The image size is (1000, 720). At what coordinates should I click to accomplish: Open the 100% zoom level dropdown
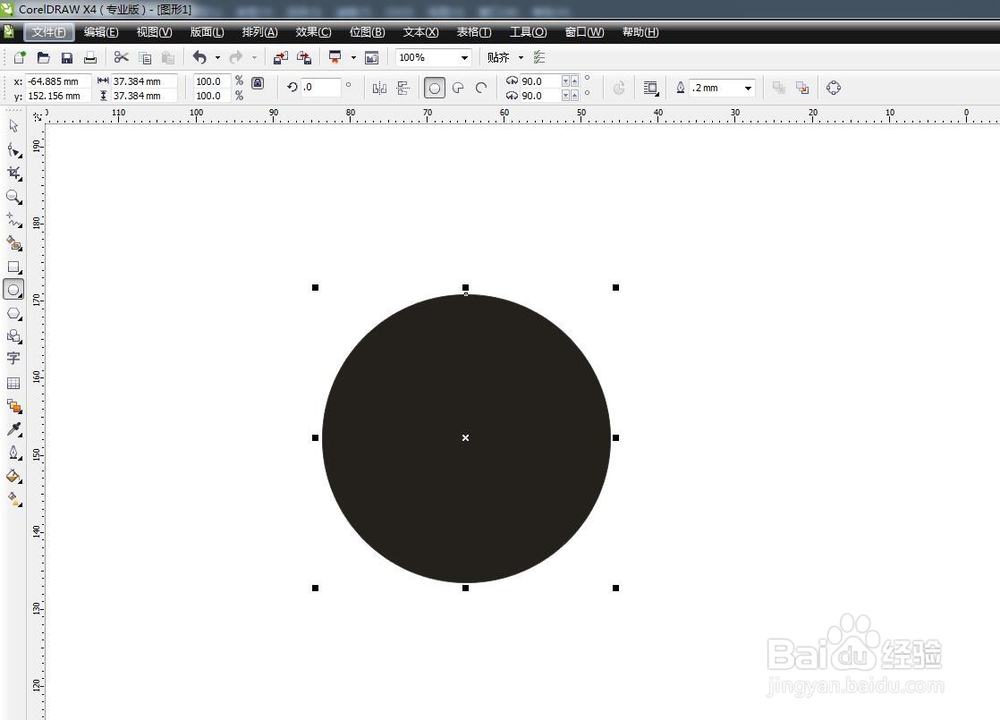click(x=464, y=57)
